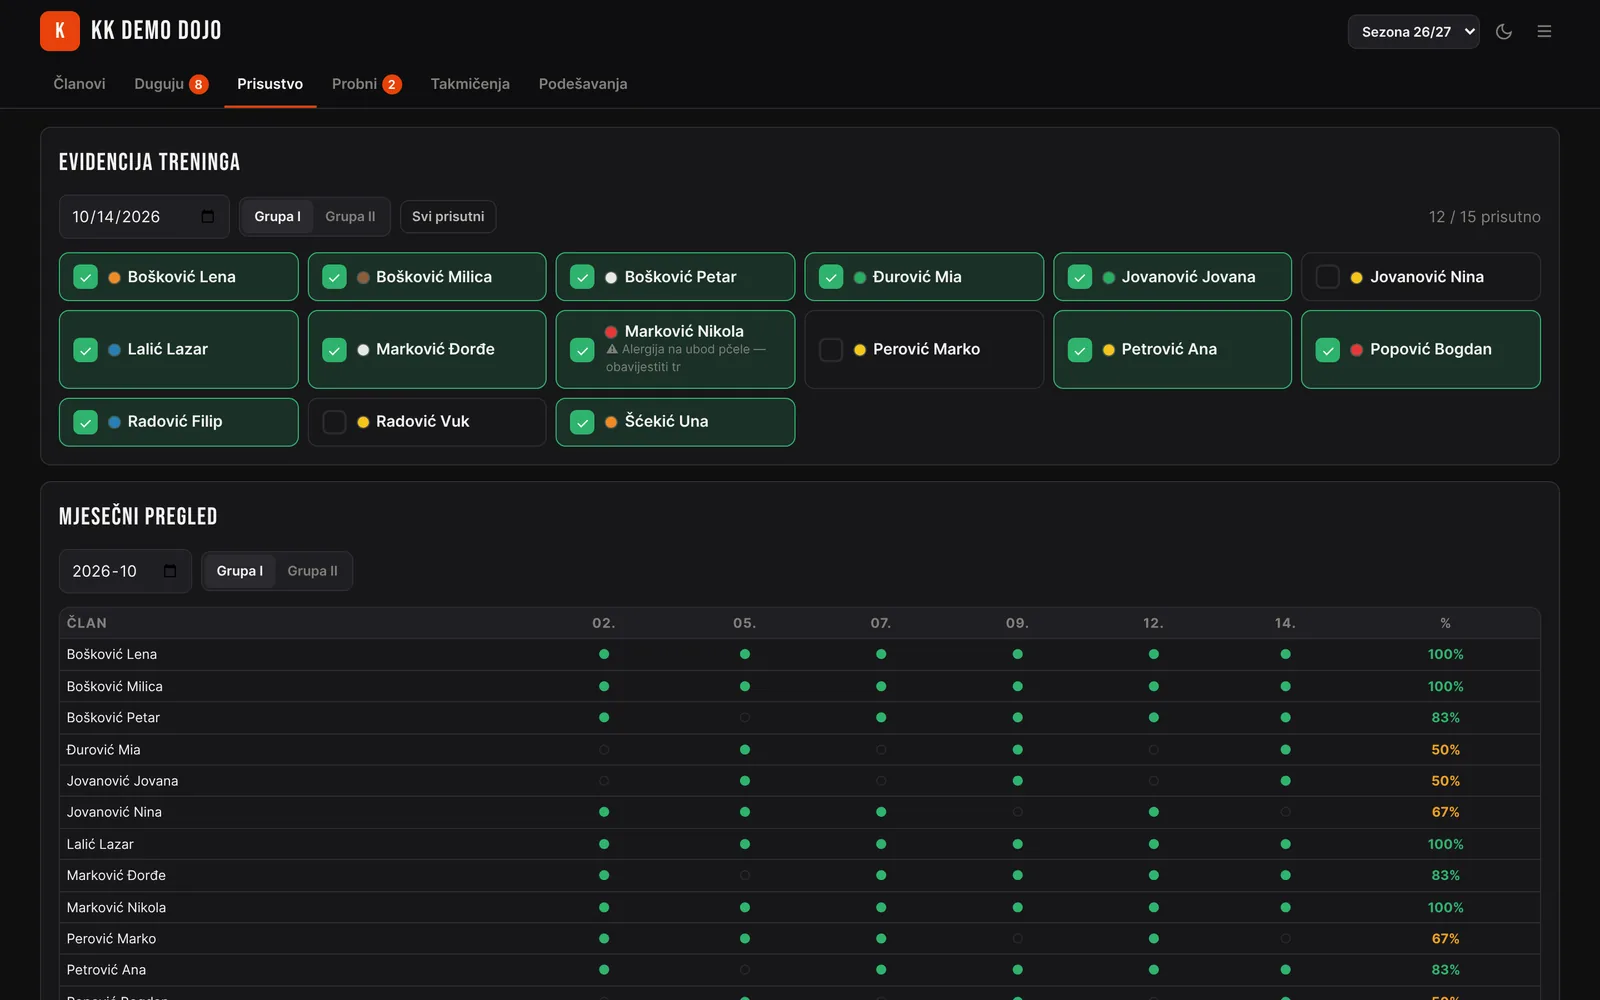The height and width of the screenshot is (1000, 1600).
Task: Click attendance dot for Lalić Lazar on 12.
Action: point(1154,844)
